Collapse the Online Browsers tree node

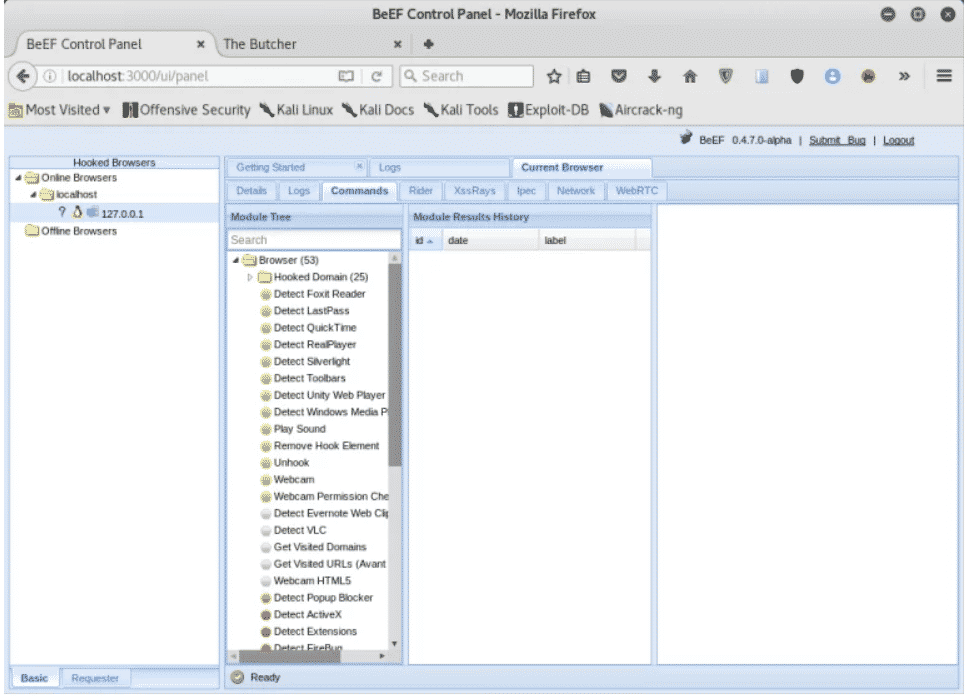[x=19, y=178]
